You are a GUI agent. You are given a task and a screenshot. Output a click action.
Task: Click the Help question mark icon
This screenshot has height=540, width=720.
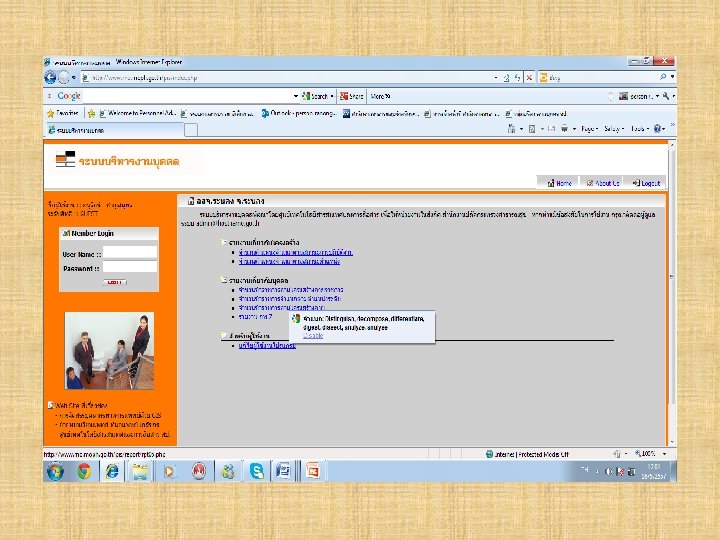pos(657,129)
